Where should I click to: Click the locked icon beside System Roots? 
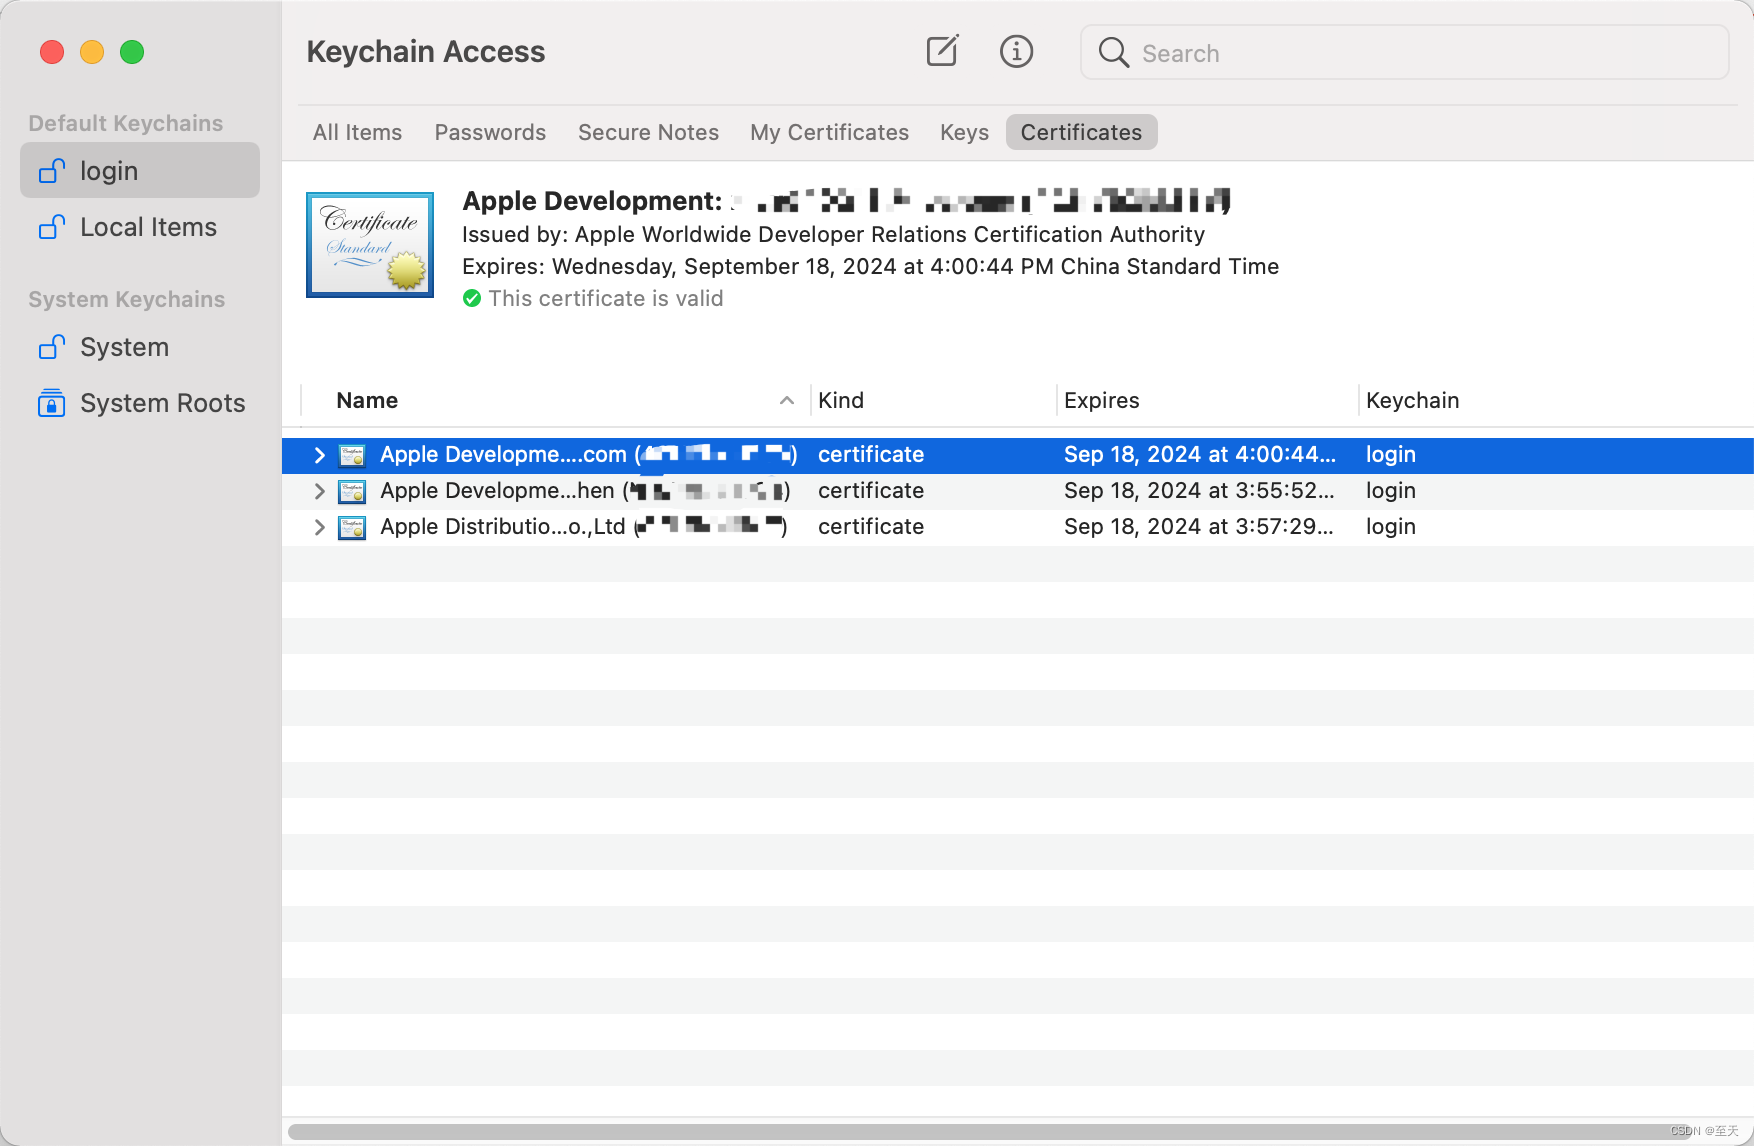[x=51, y=403]
